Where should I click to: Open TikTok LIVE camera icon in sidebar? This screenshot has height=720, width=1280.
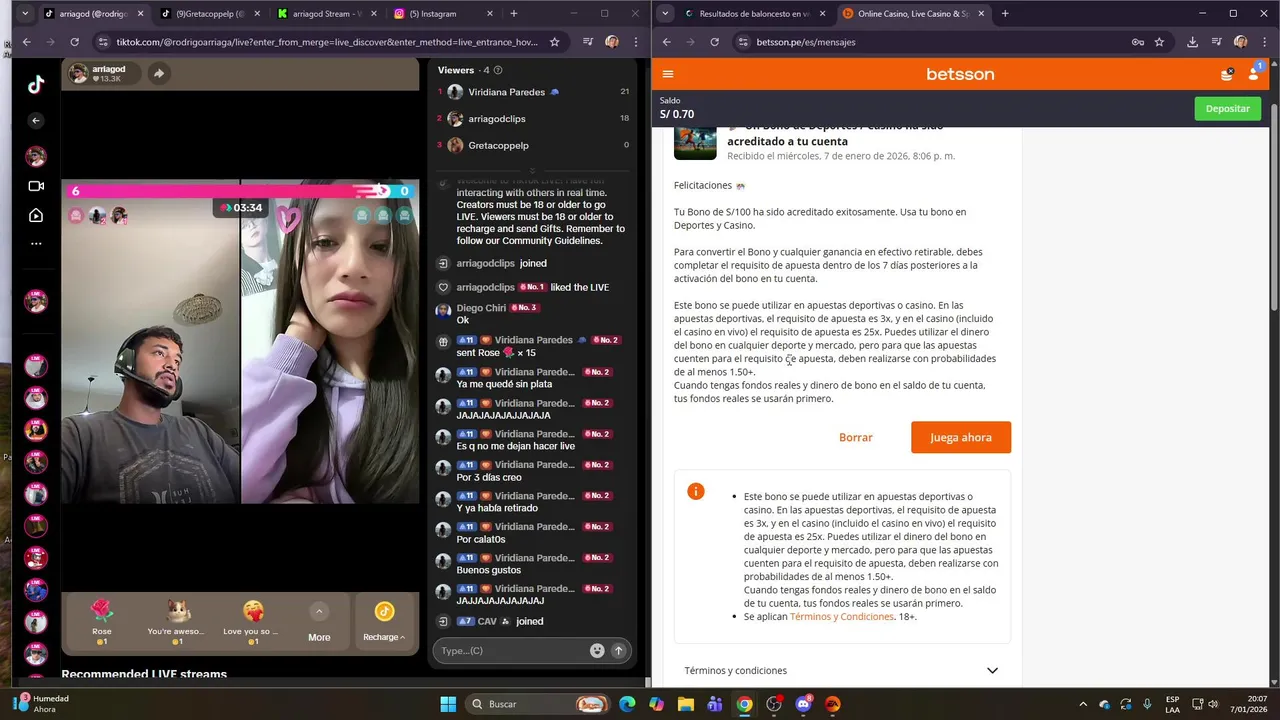coord(36,186)
